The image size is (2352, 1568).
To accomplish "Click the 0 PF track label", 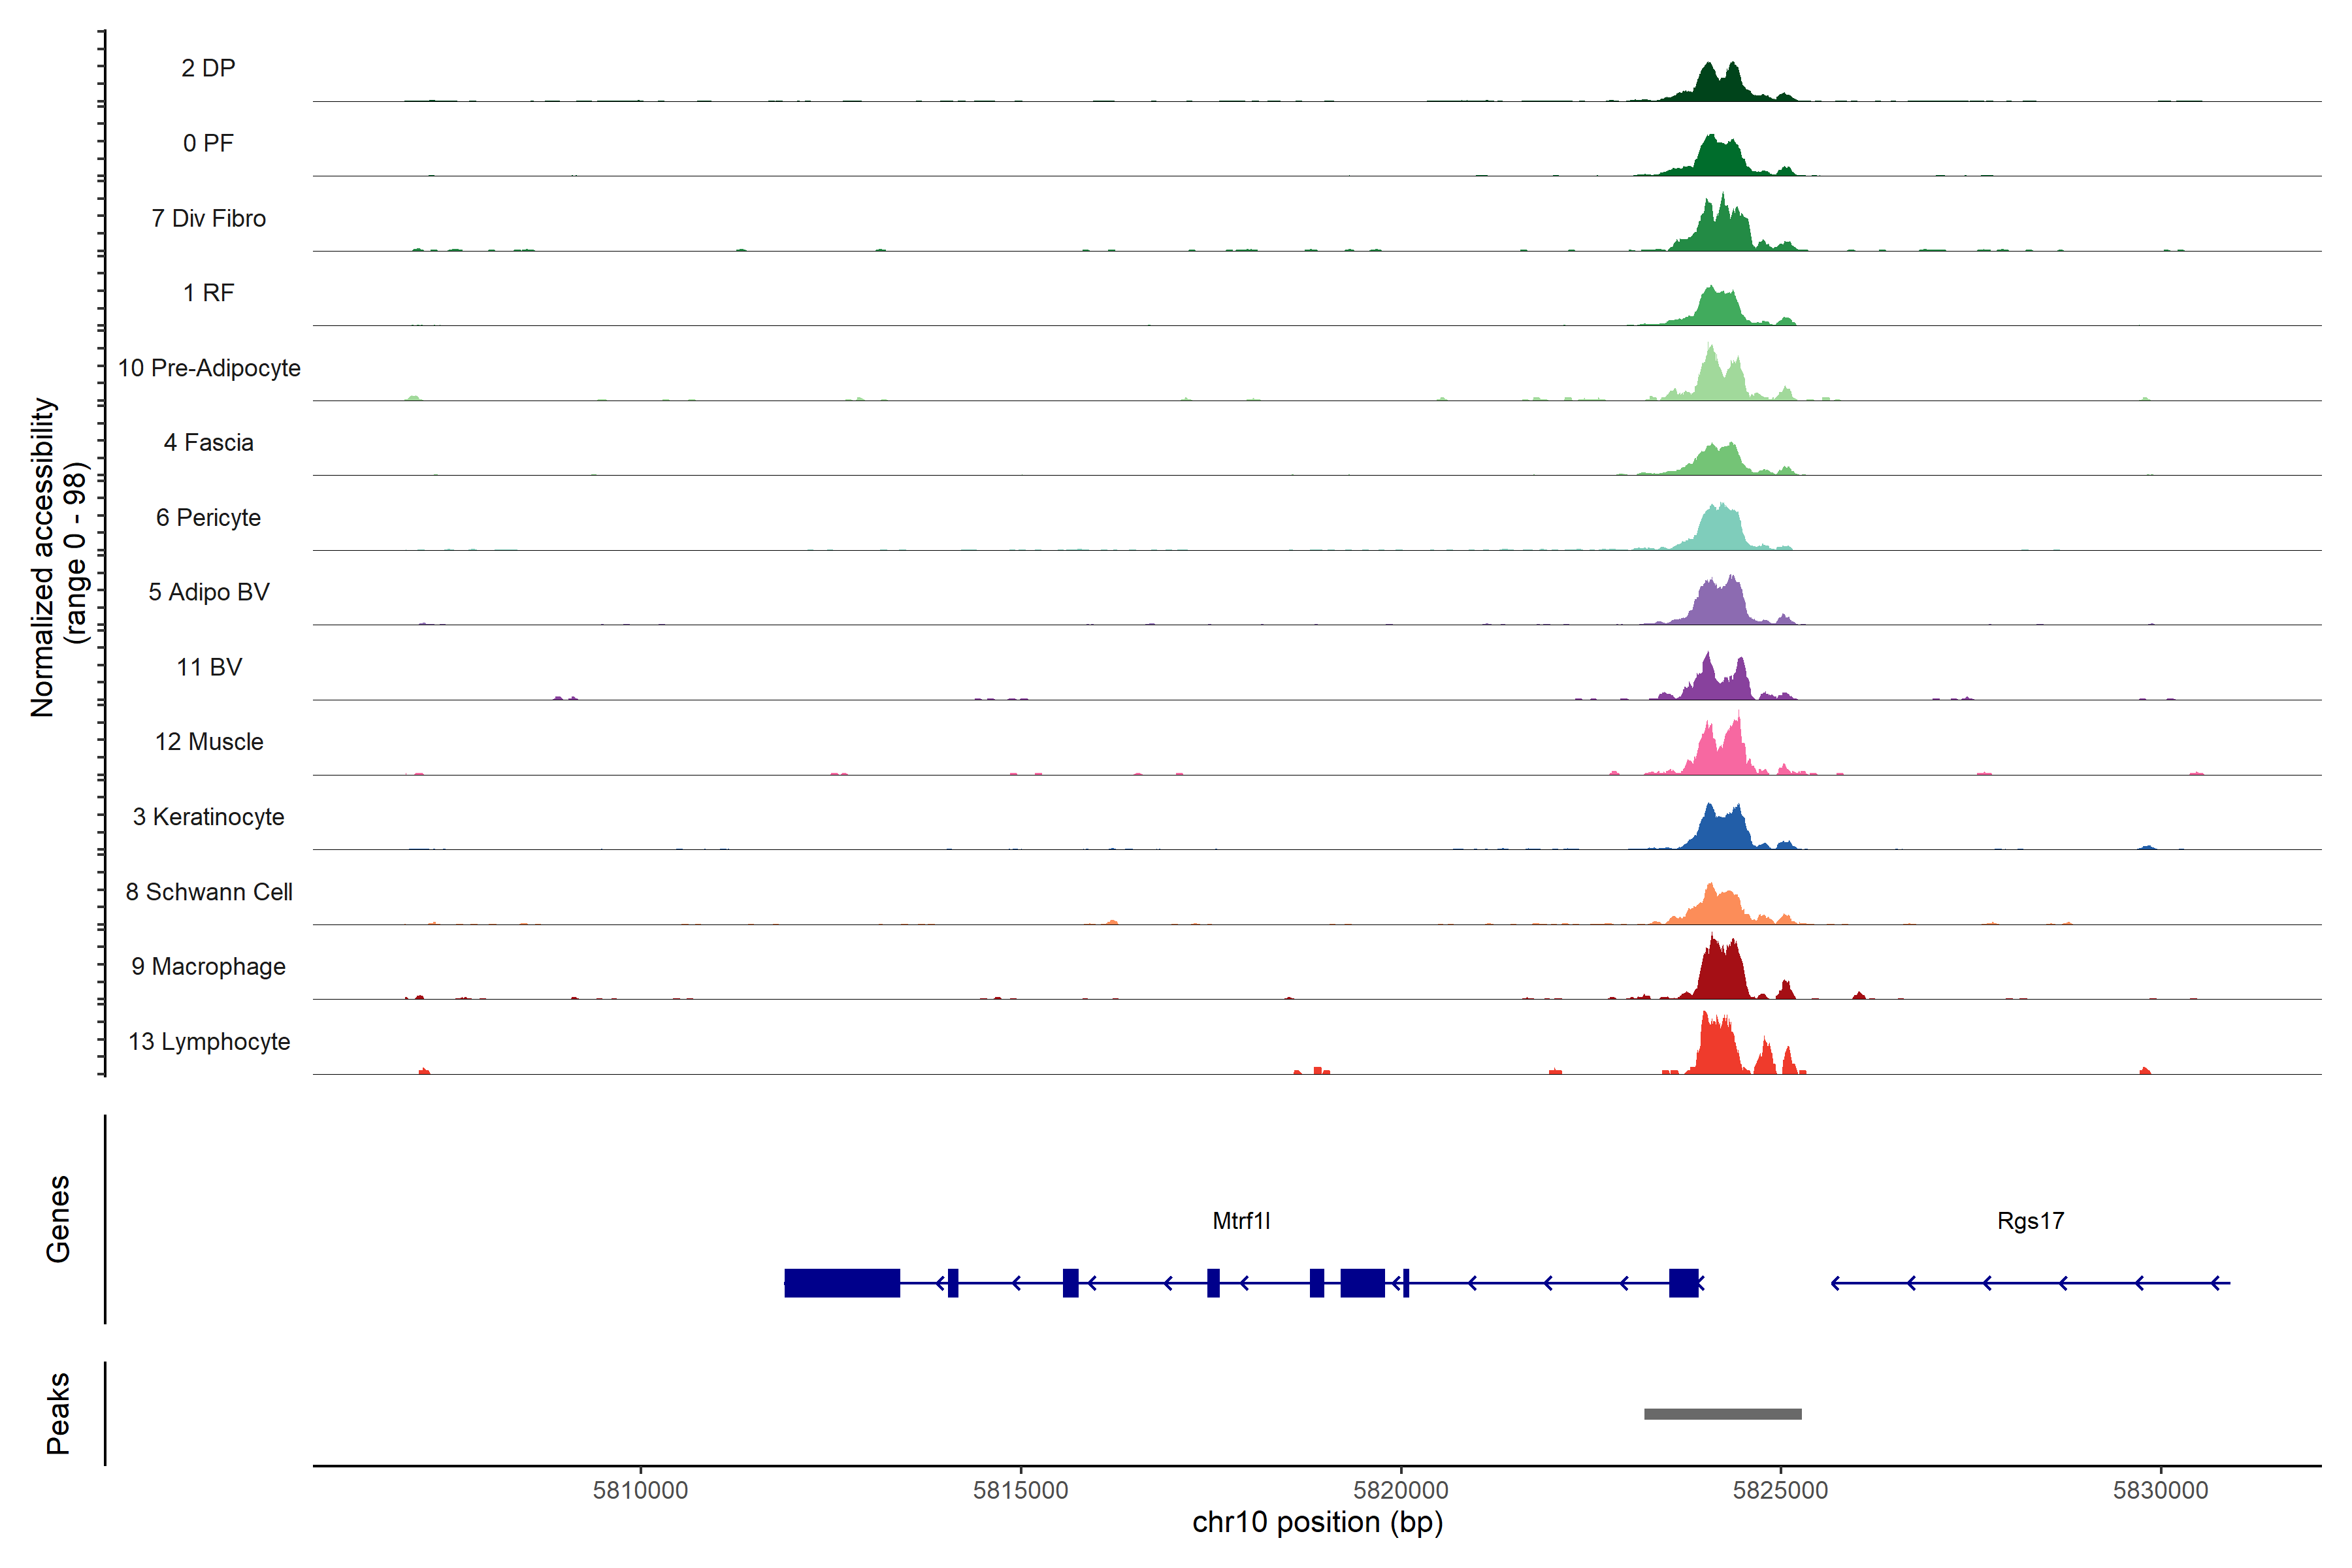I will [x=208, y=143].
